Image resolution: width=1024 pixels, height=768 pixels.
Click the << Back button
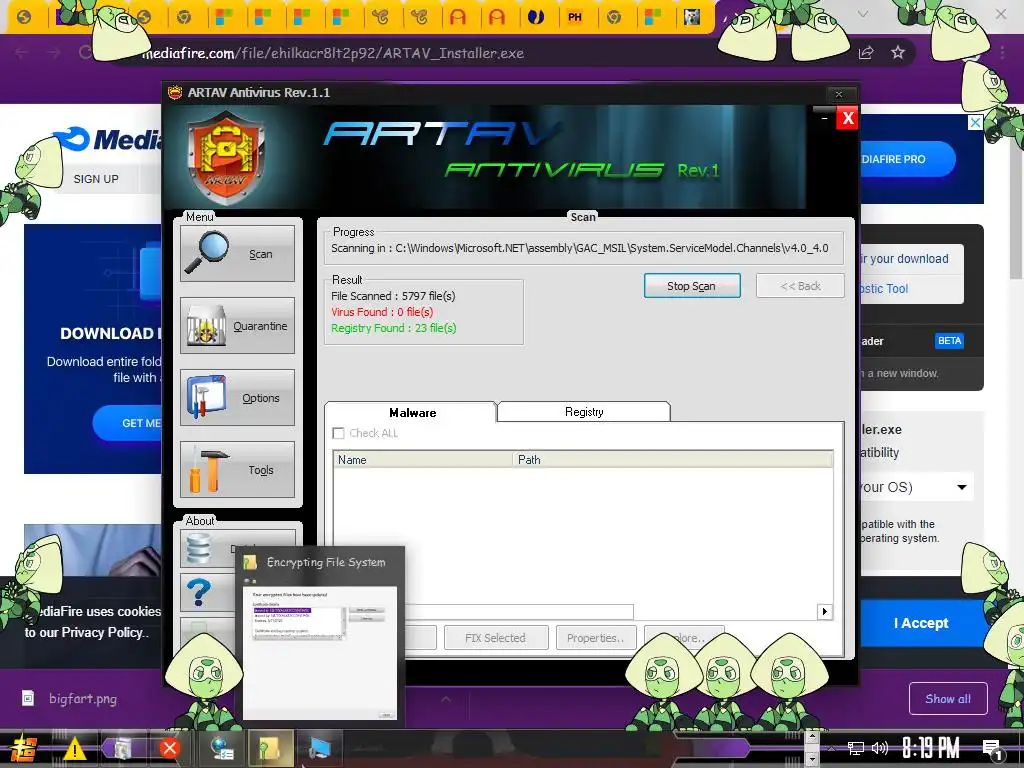coord(800,286)
